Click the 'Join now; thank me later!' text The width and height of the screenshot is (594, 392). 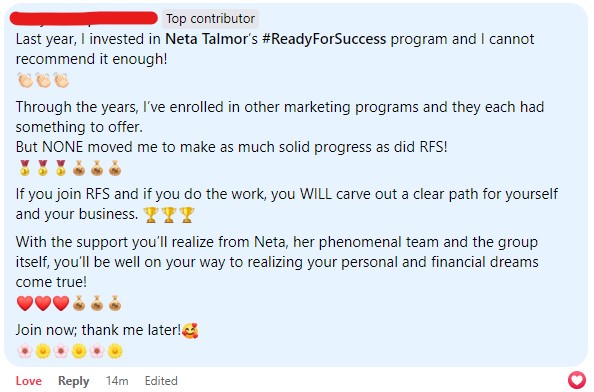pyautogui.click(x=98, y=330)
